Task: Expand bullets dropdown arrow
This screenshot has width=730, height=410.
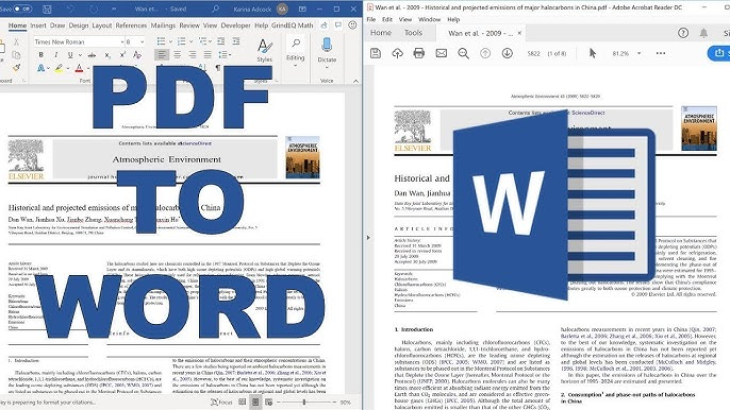Action: coord(170,42)
